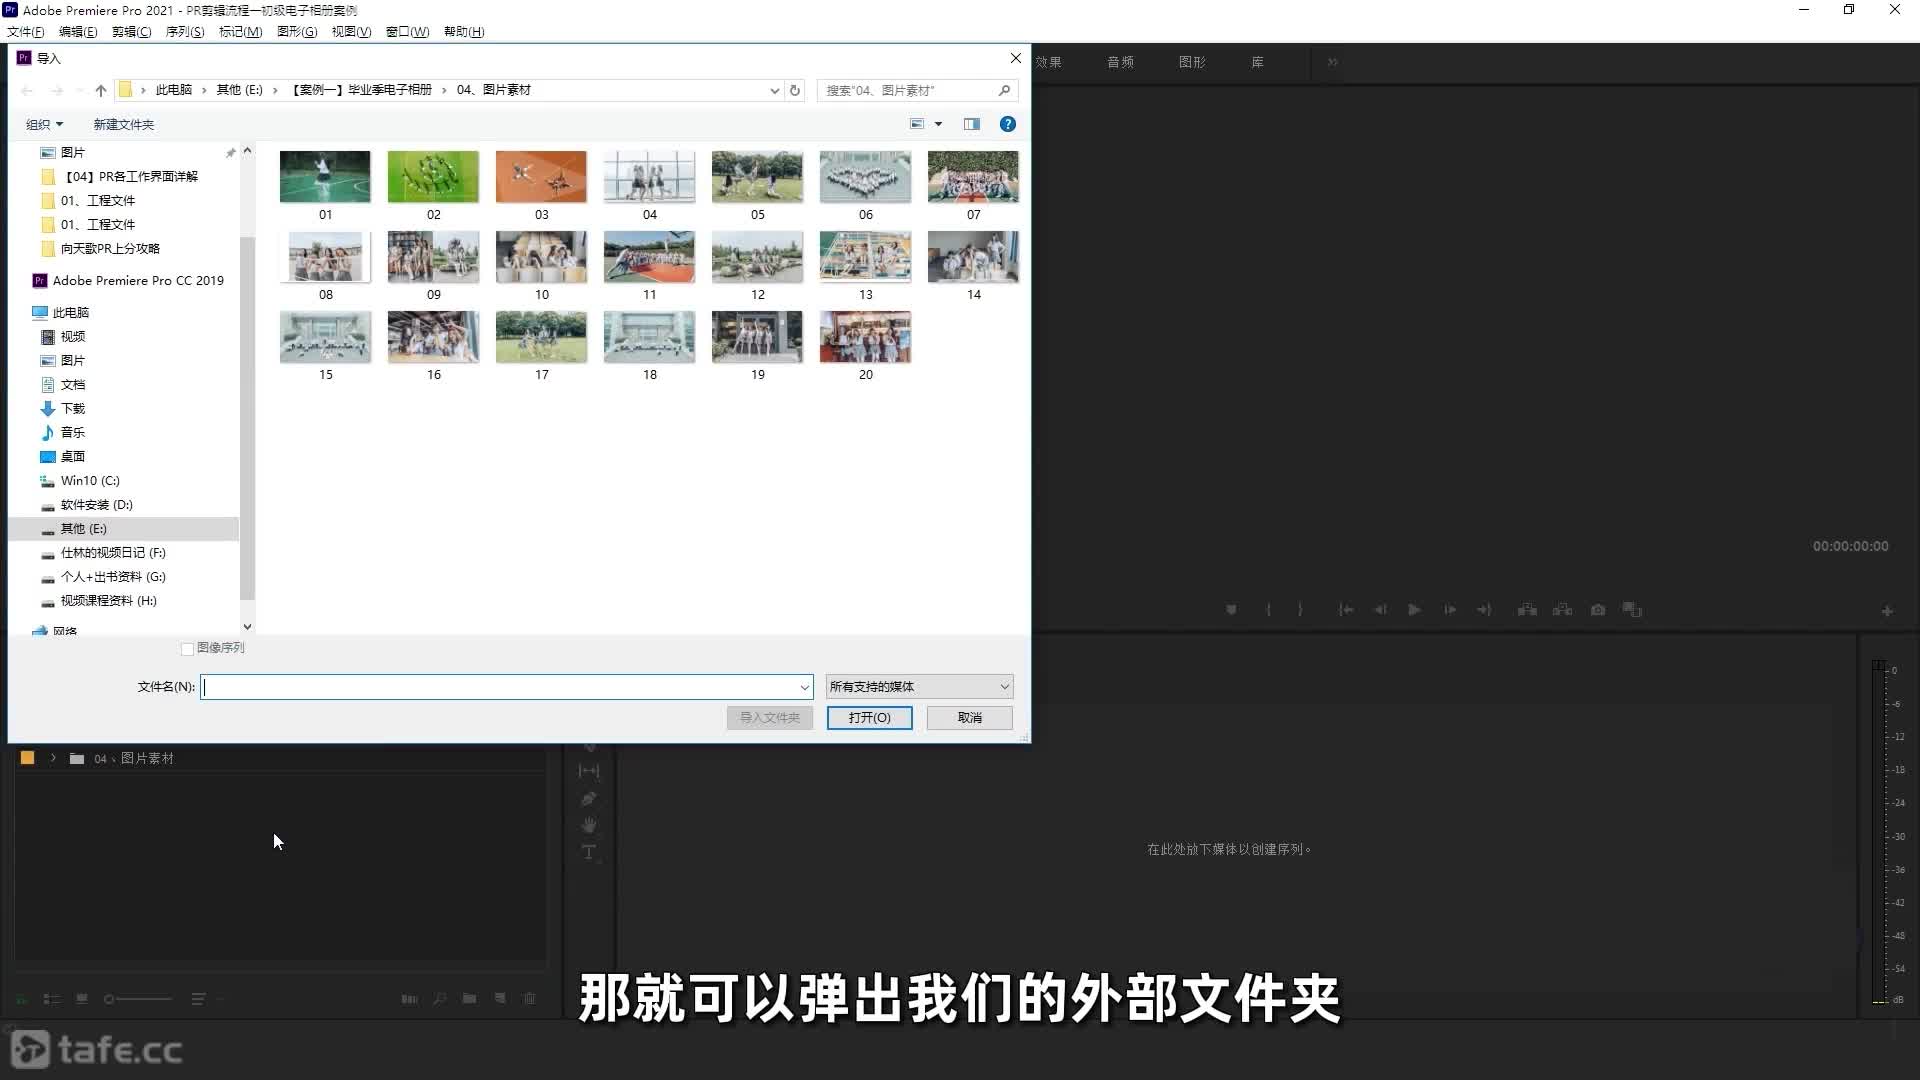Viewport: 1920px width, 1080px height.
Task: Create new bin in project panel
Action: tap(469, 999)
